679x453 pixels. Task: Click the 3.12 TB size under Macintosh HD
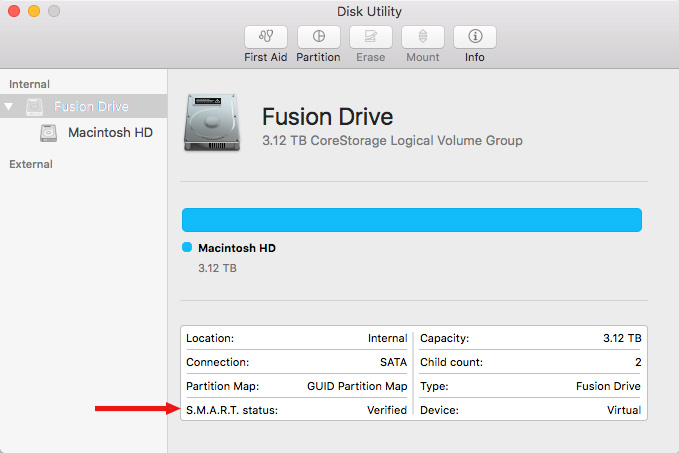217,268
